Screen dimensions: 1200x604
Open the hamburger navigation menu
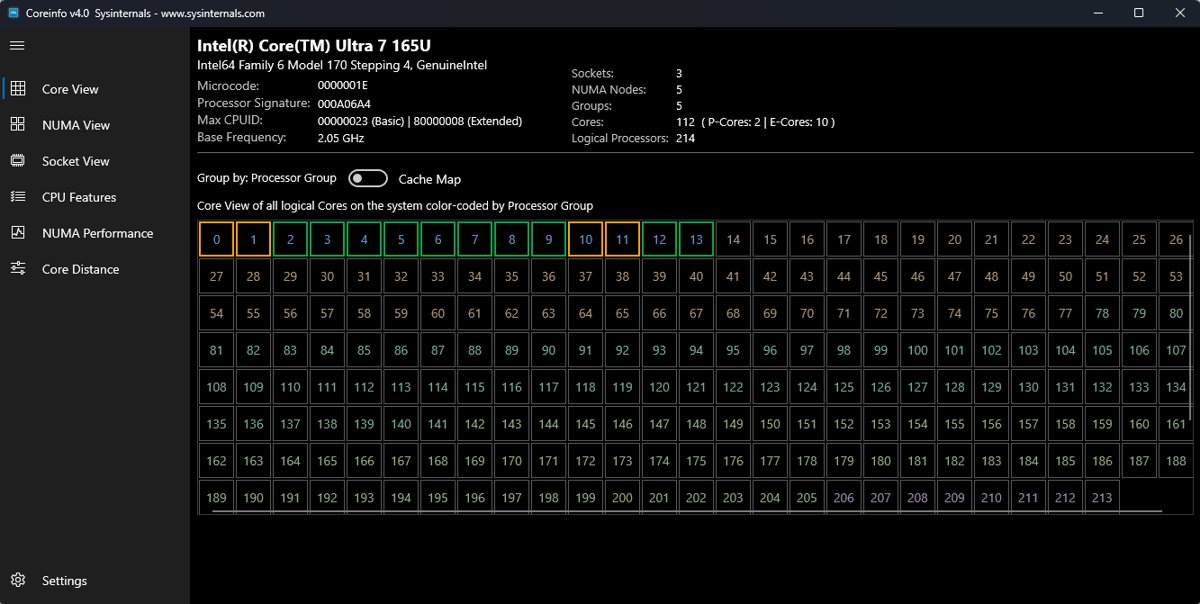[17, 45]
